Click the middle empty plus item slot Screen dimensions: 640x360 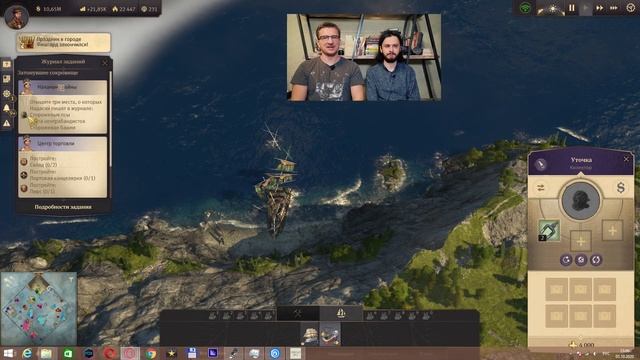coord(581,241)
